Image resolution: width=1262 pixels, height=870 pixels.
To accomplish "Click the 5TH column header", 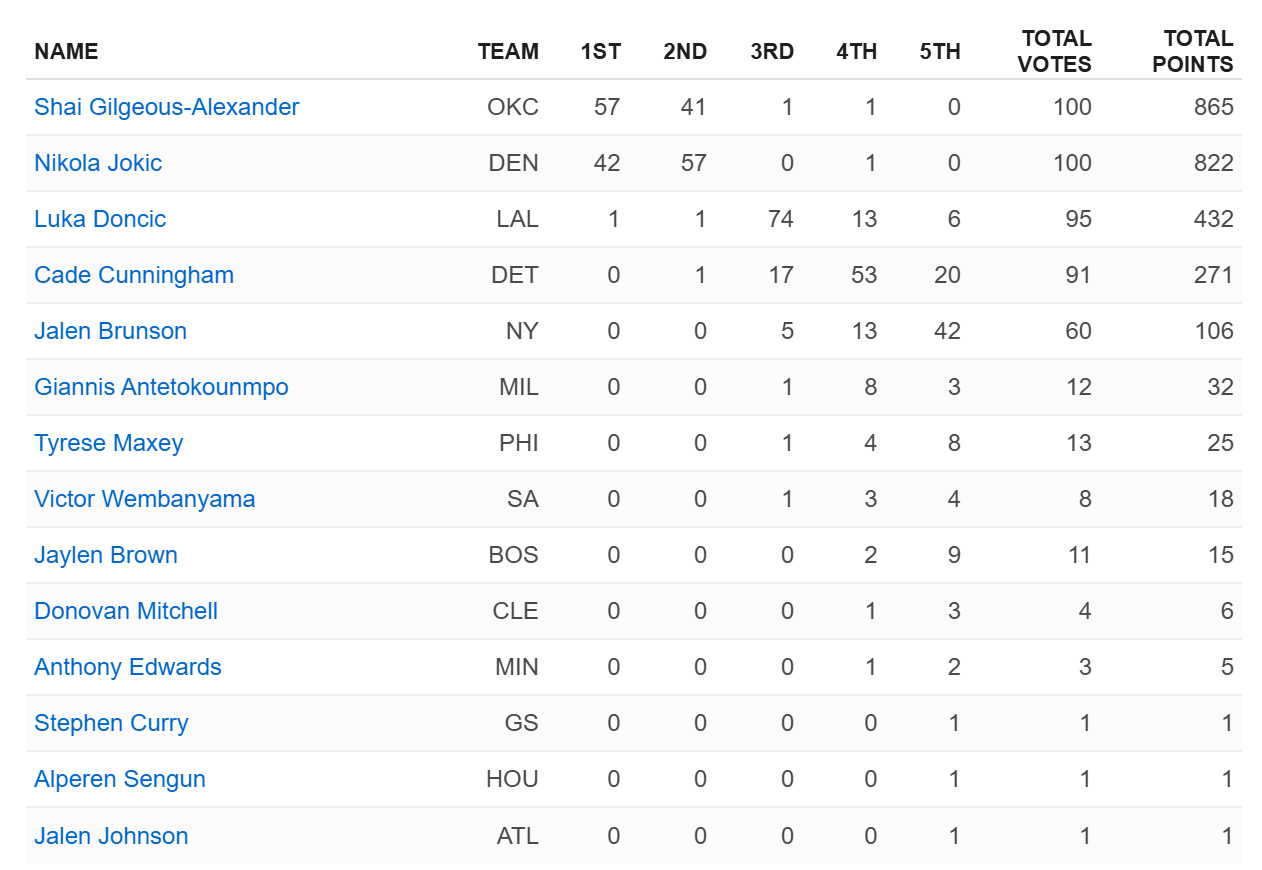I will [940, 52].
